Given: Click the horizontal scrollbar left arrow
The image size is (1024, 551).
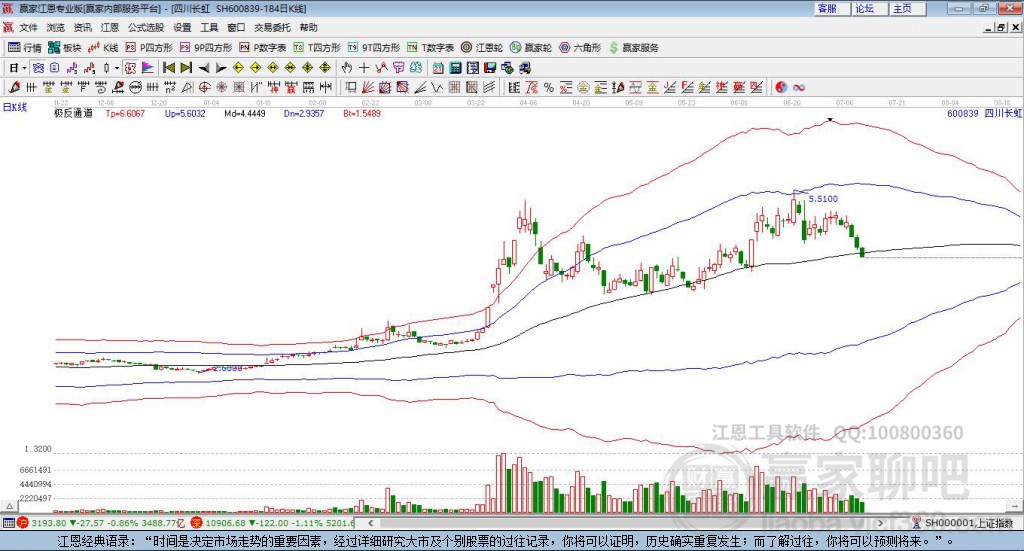Looking at the screenshot, I should (371, 523).
